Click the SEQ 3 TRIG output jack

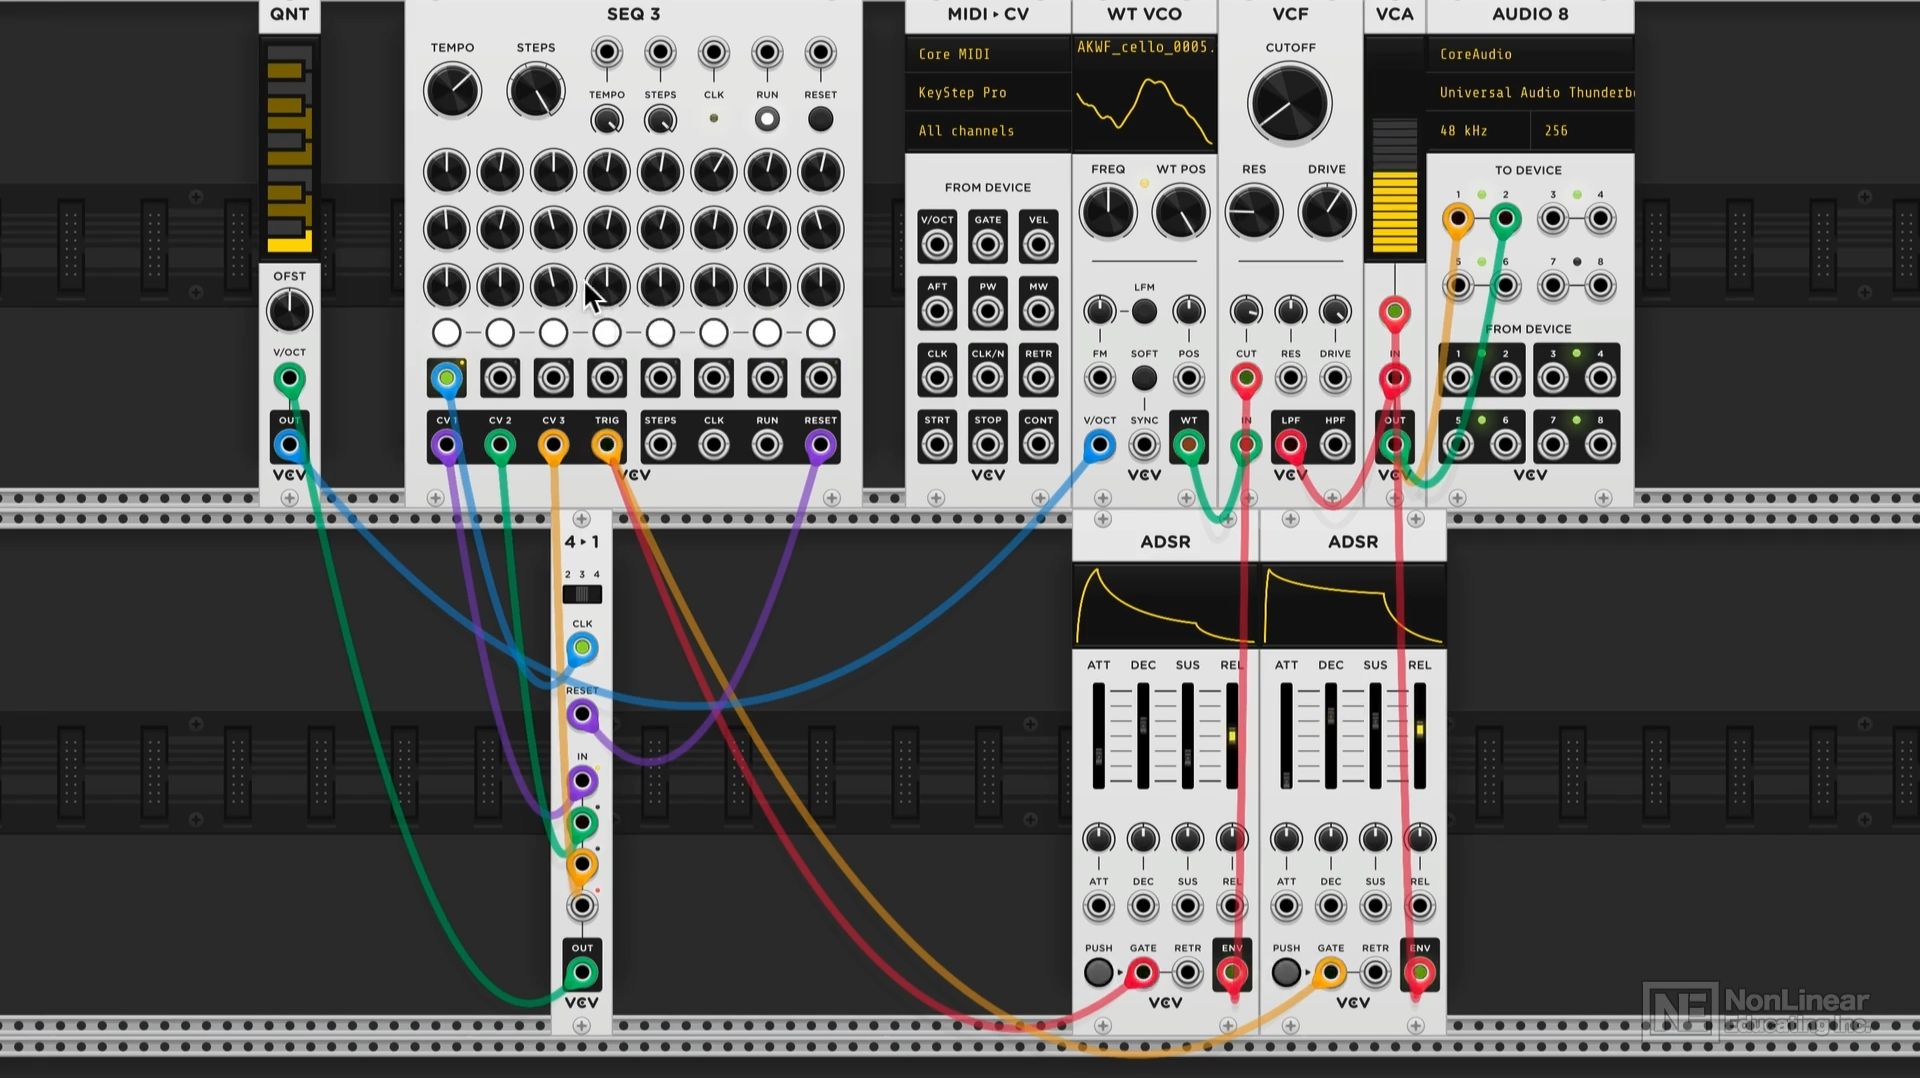607,445
